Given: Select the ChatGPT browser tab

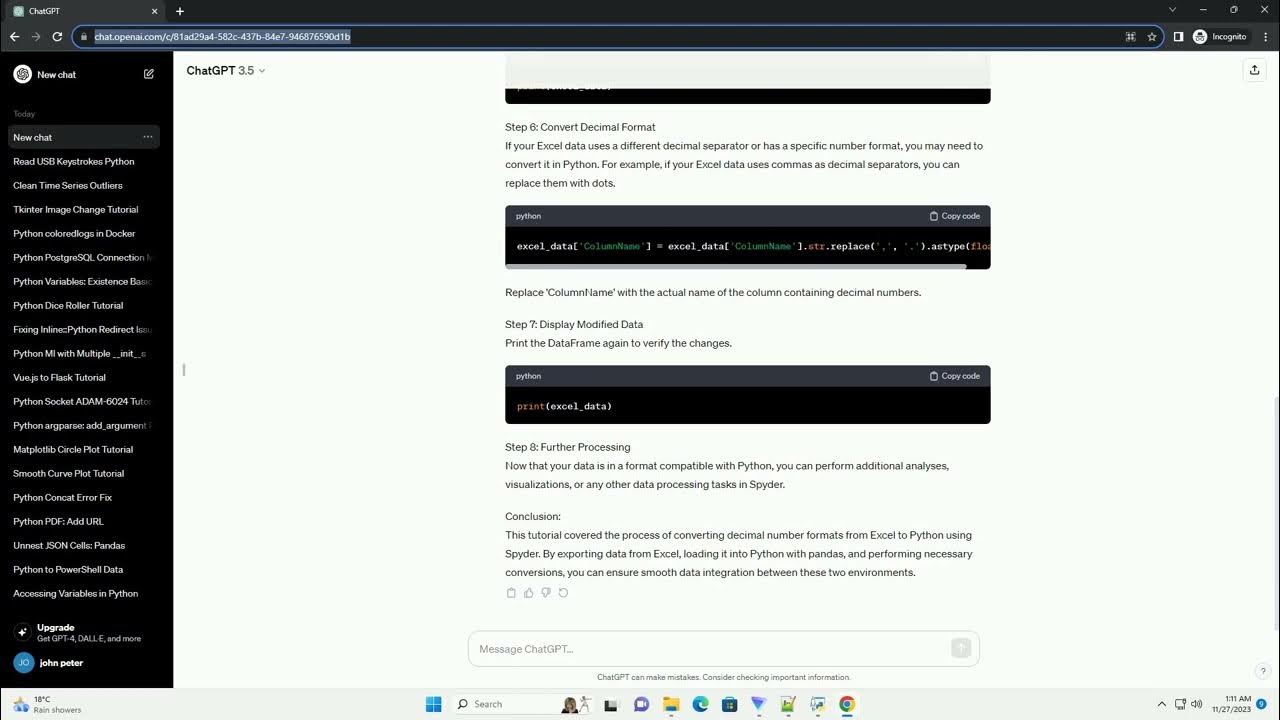Looking at the screenshot, I should (86, 11).
